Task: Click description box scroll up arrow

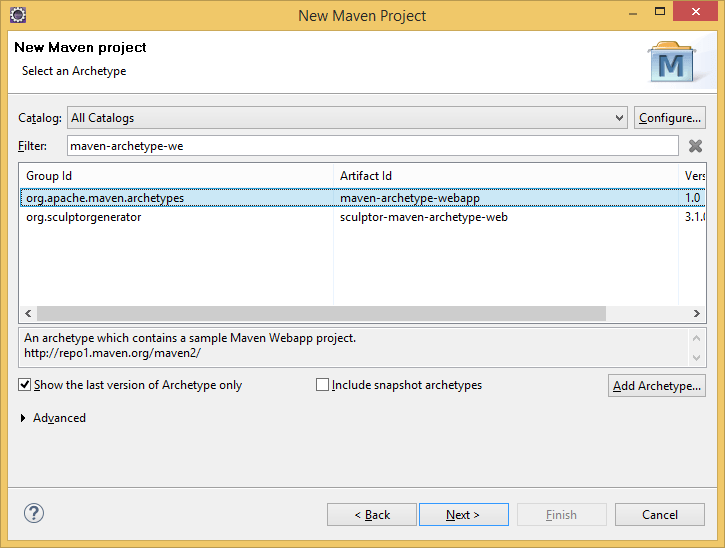Action: pyautogui.click(x=696, y=338)
